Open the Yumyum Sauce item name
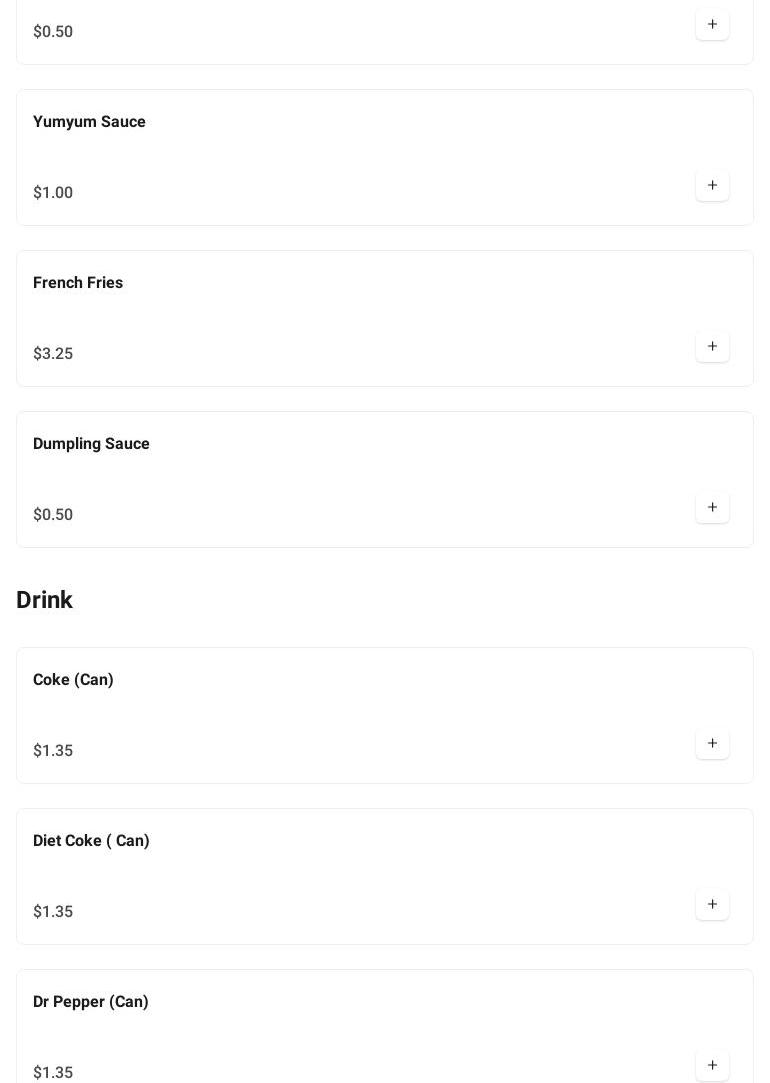770x1083 pixels. (89, 122)
